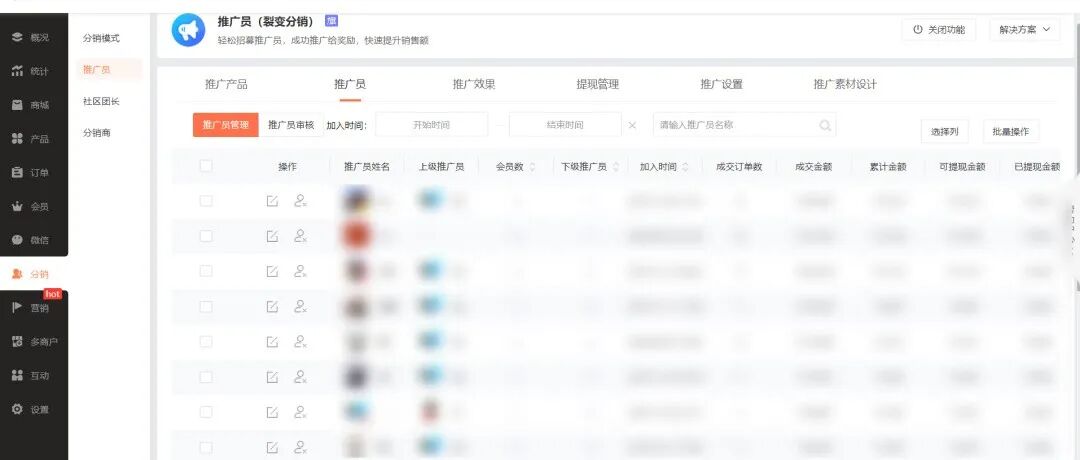Open the 产品 products sidebar icon
Image resolution: width=1080 pixels, height=460 pixels.
pyautogui.click(x=18, y=138)
